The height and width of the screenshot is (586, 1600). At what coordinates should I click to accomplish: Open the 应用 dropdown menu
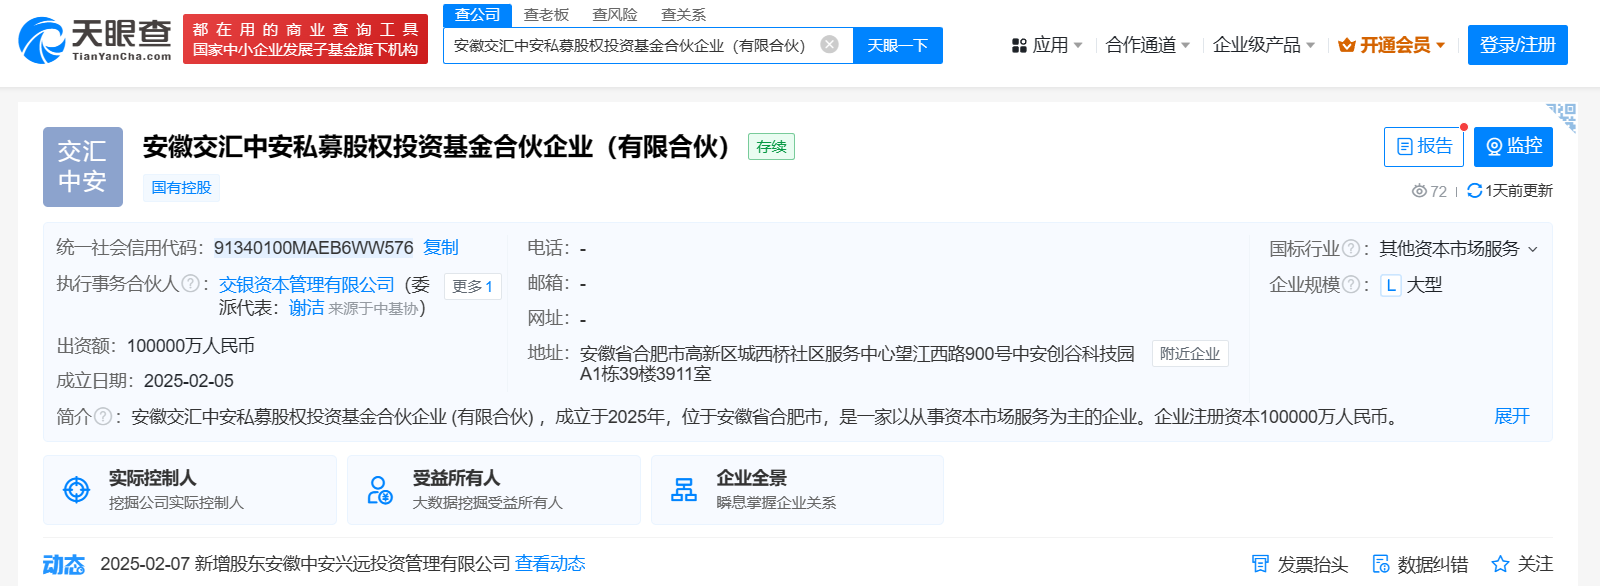(1047, 45)
